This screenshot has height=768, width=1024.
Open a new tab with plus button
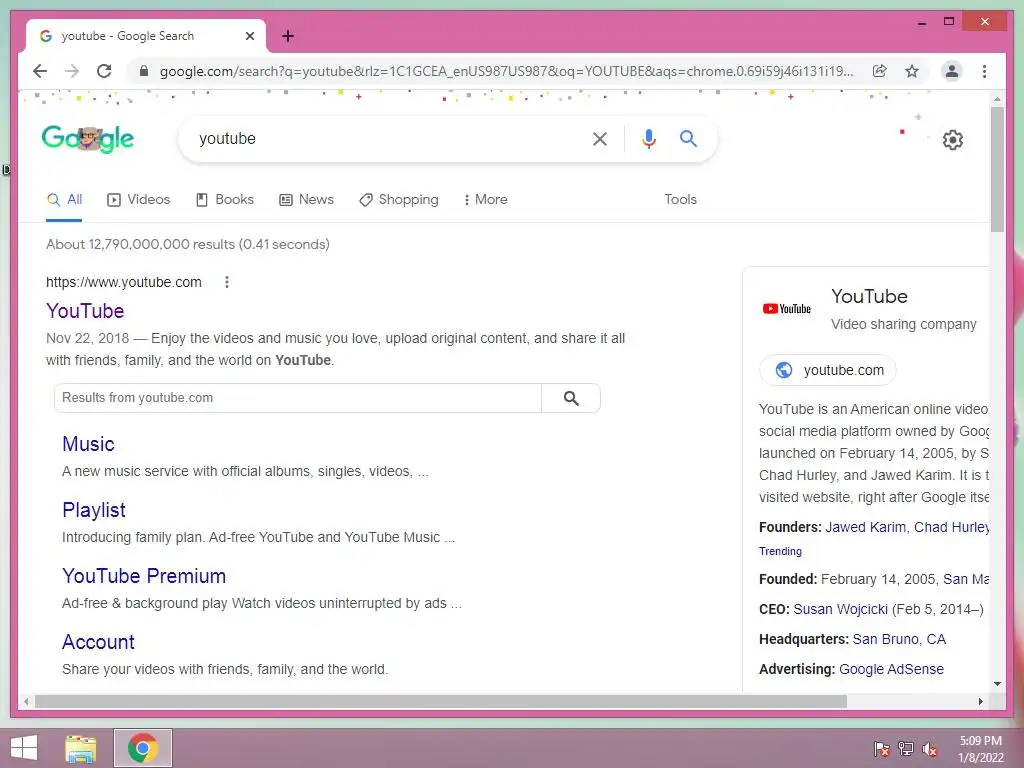pos(288,36)
